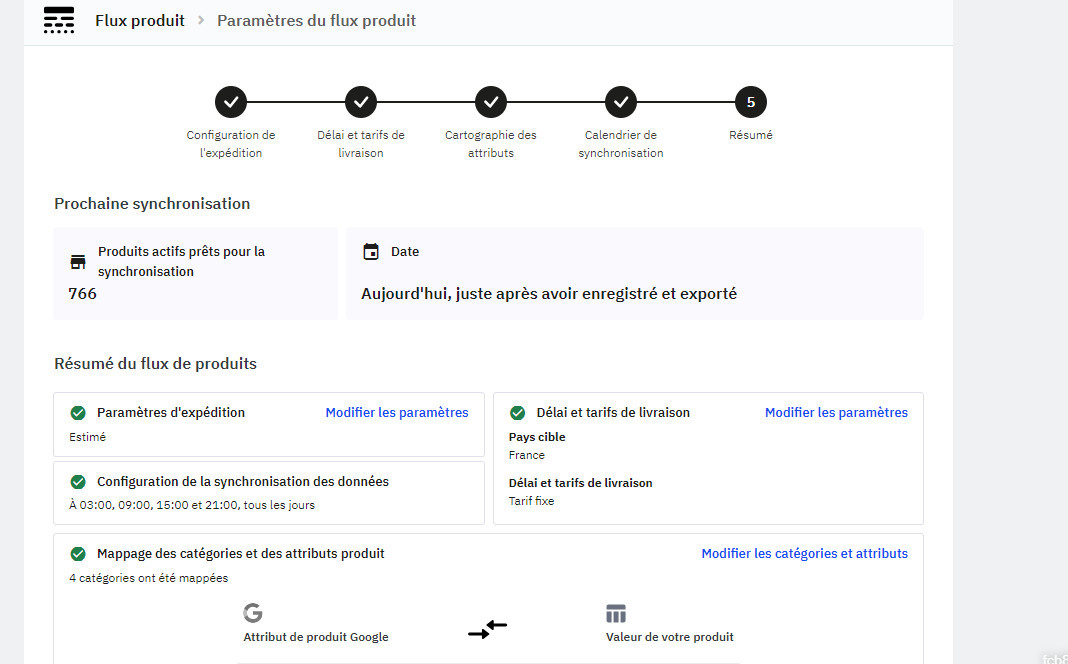1068x664 pixels.
Task: Click the app logo icon in header
Action: (59, 20)
